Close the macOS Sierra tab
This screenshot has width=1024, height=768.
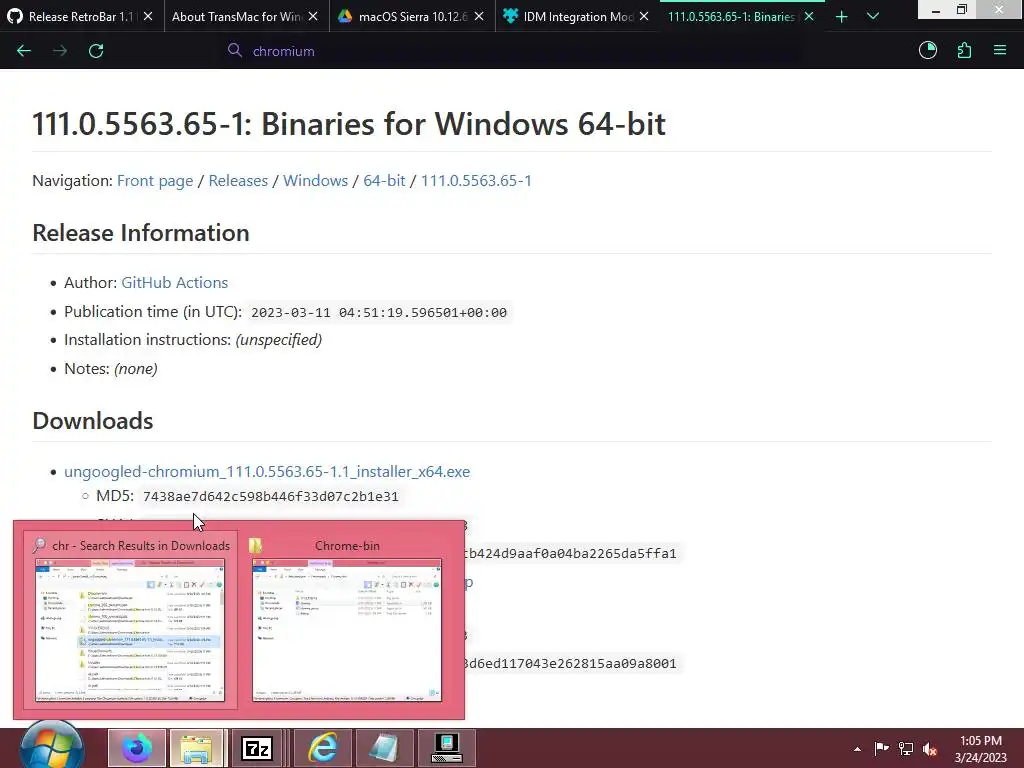pyautogui.click(x=479, y=16)
